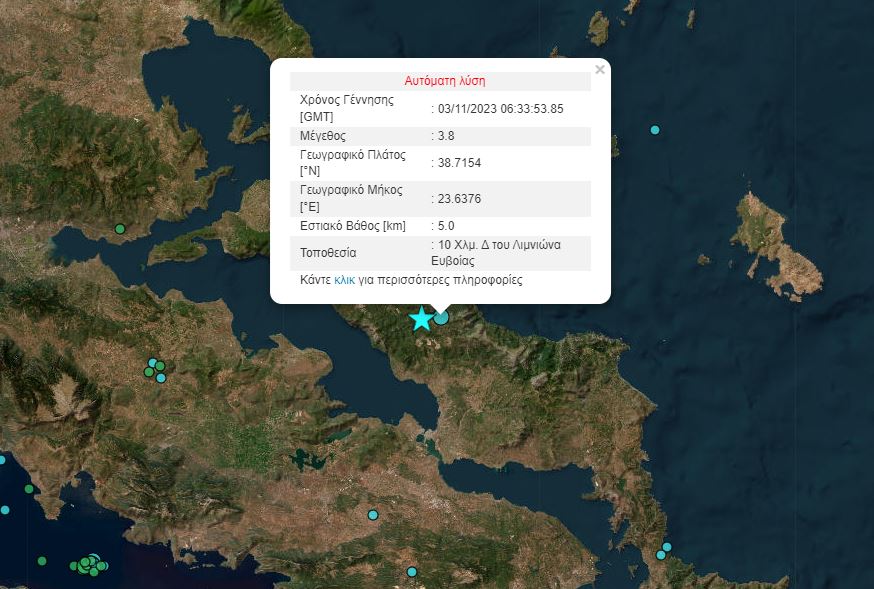Click the lone cyan marker in the northeastern sea
This screenshot has height=589, width=874.
click(655, 130)
